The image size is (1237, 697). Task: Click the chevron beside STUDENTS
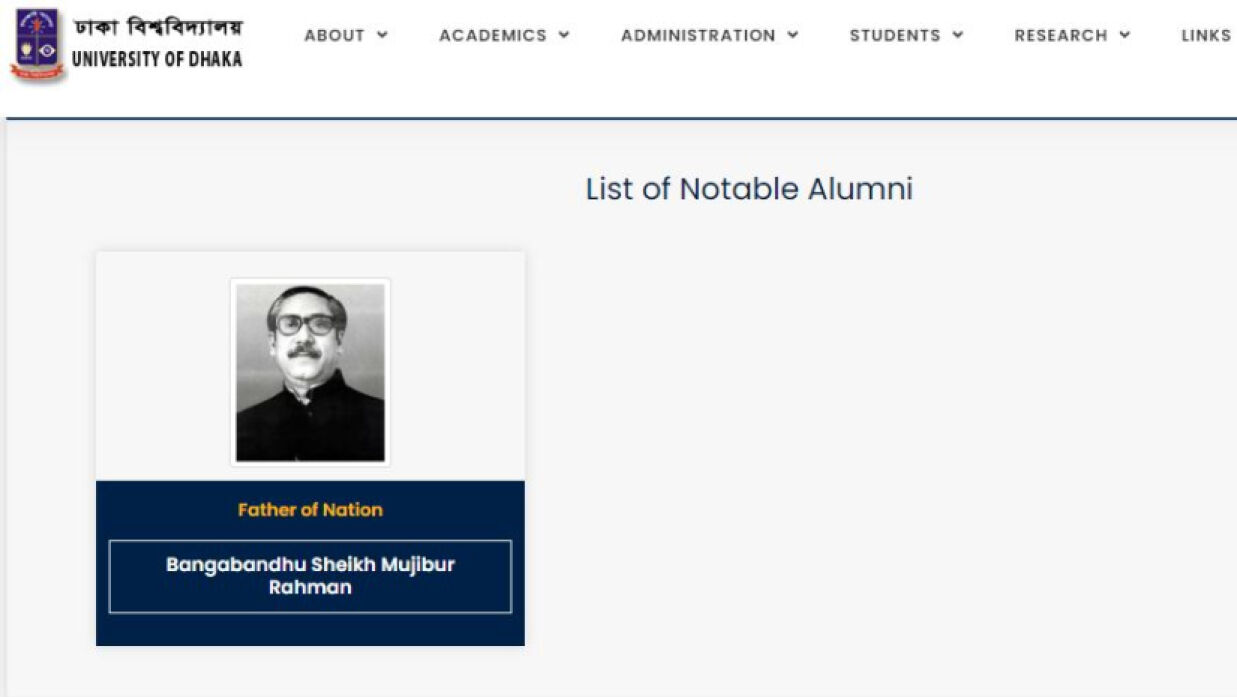(958, 35)
